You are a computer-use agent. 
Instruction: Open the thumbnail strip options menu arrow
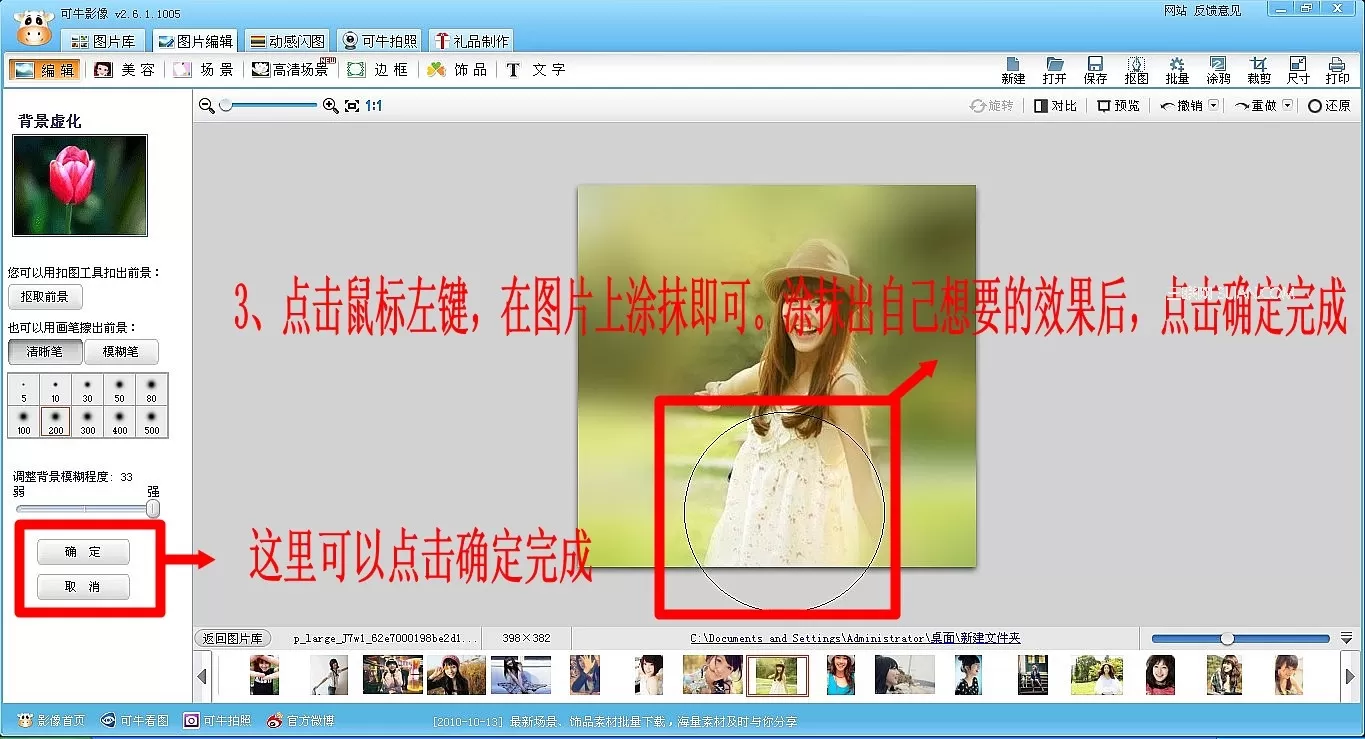click(1347, 638)
